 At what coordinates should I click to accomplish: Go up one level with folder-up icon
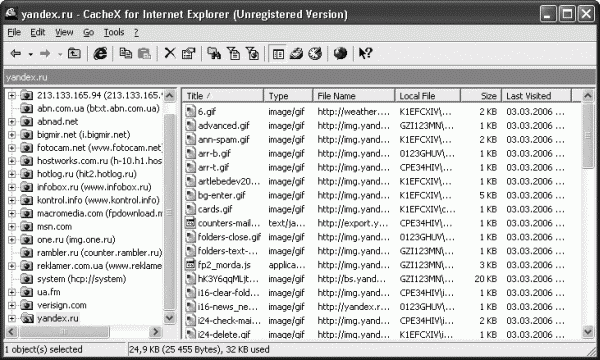74,53
